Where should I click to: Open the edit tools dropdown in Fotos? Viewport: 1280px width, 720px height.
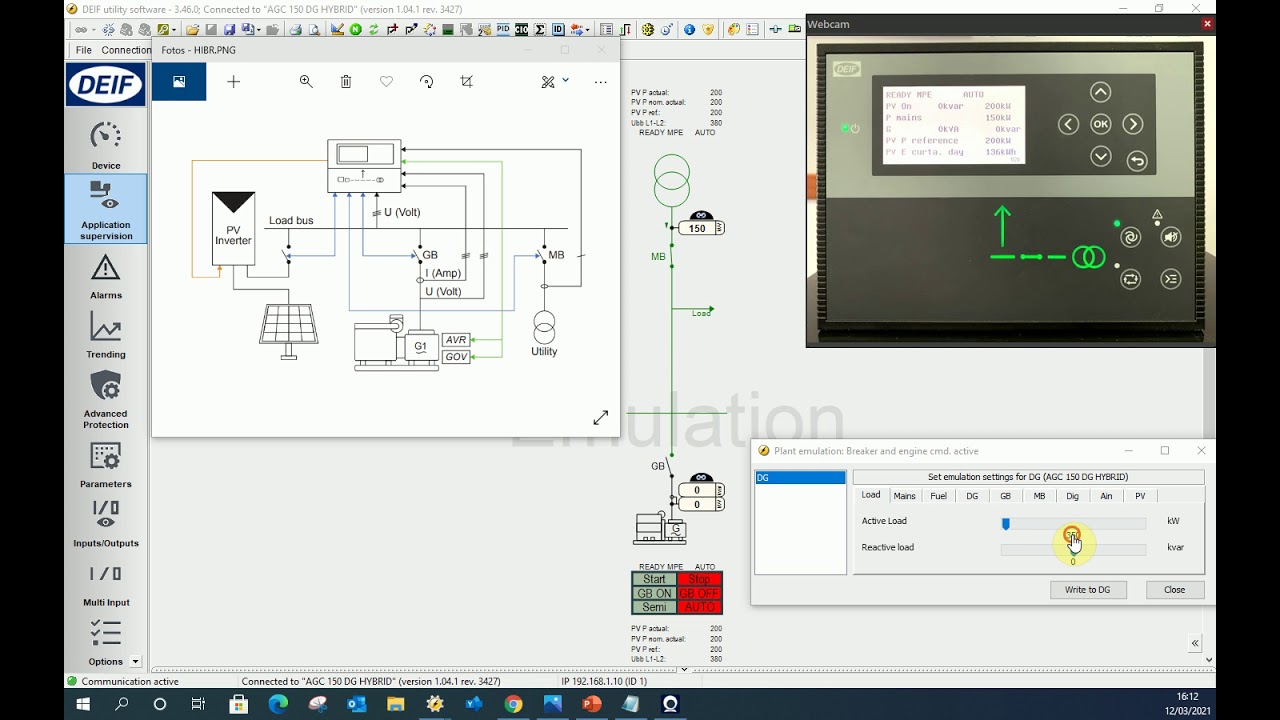click(555, 82)
